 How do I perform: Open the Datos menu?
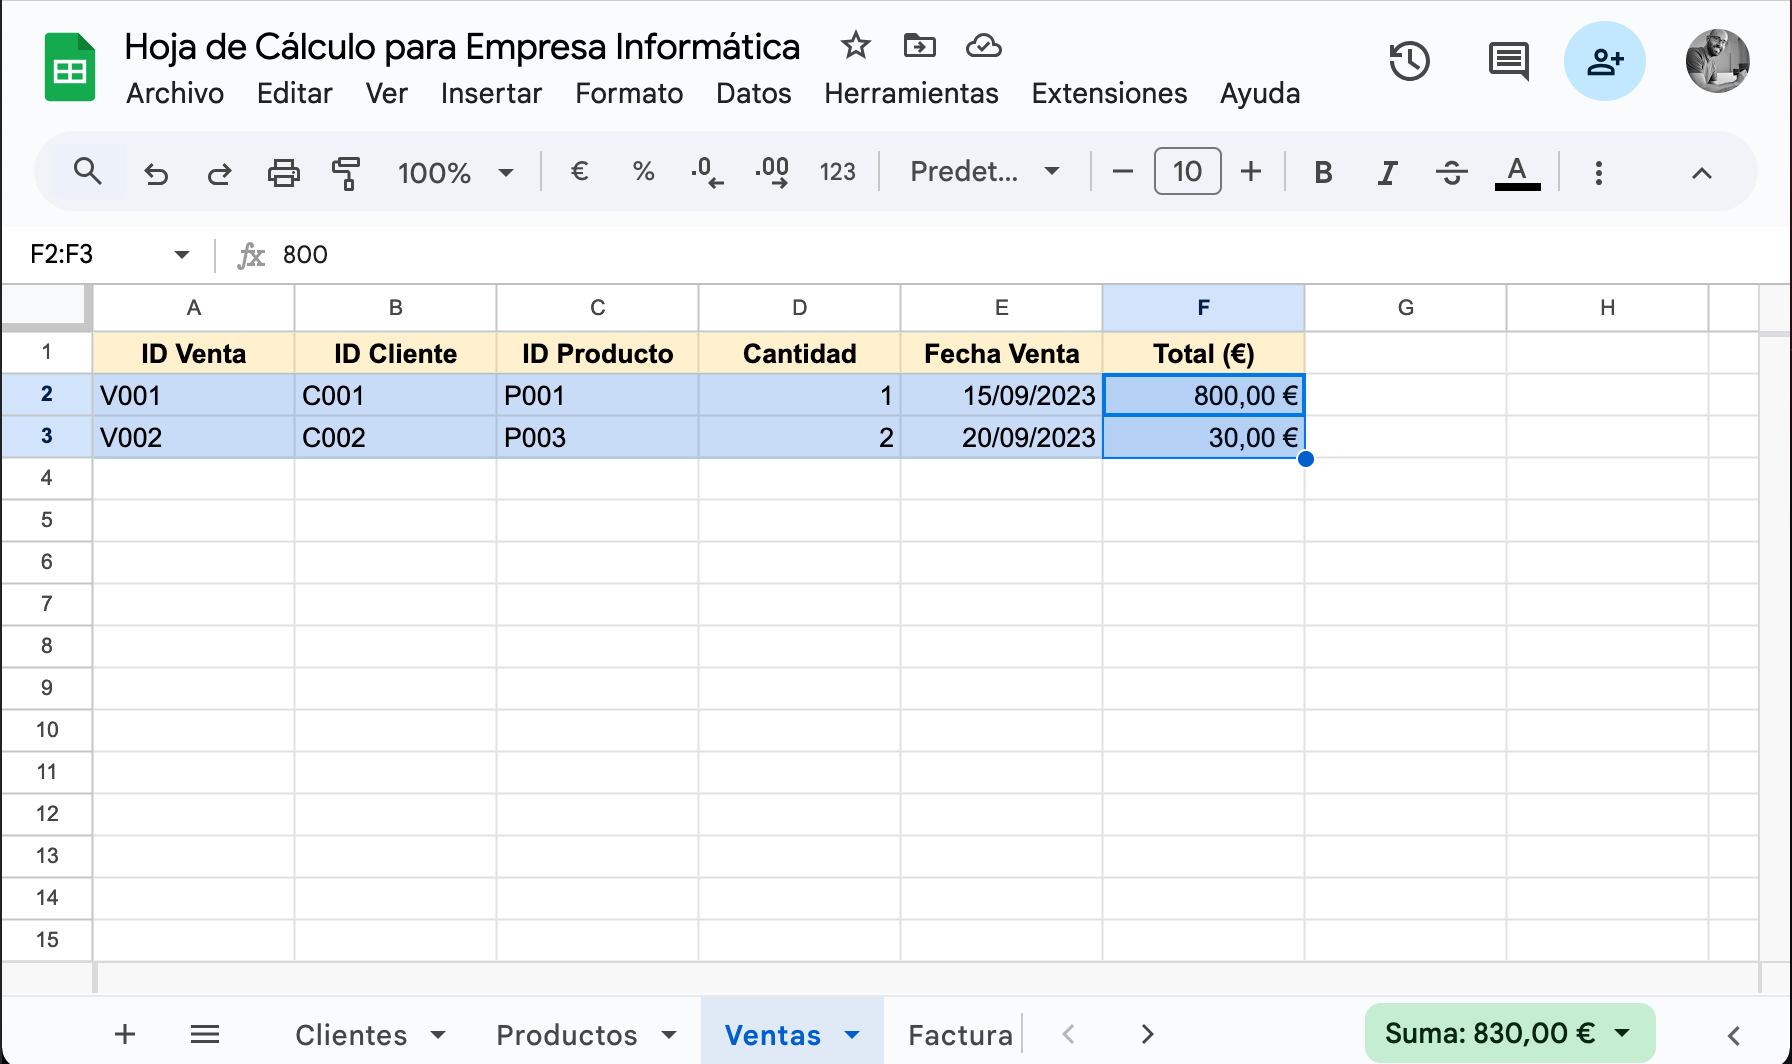click(x=753, y=93)
